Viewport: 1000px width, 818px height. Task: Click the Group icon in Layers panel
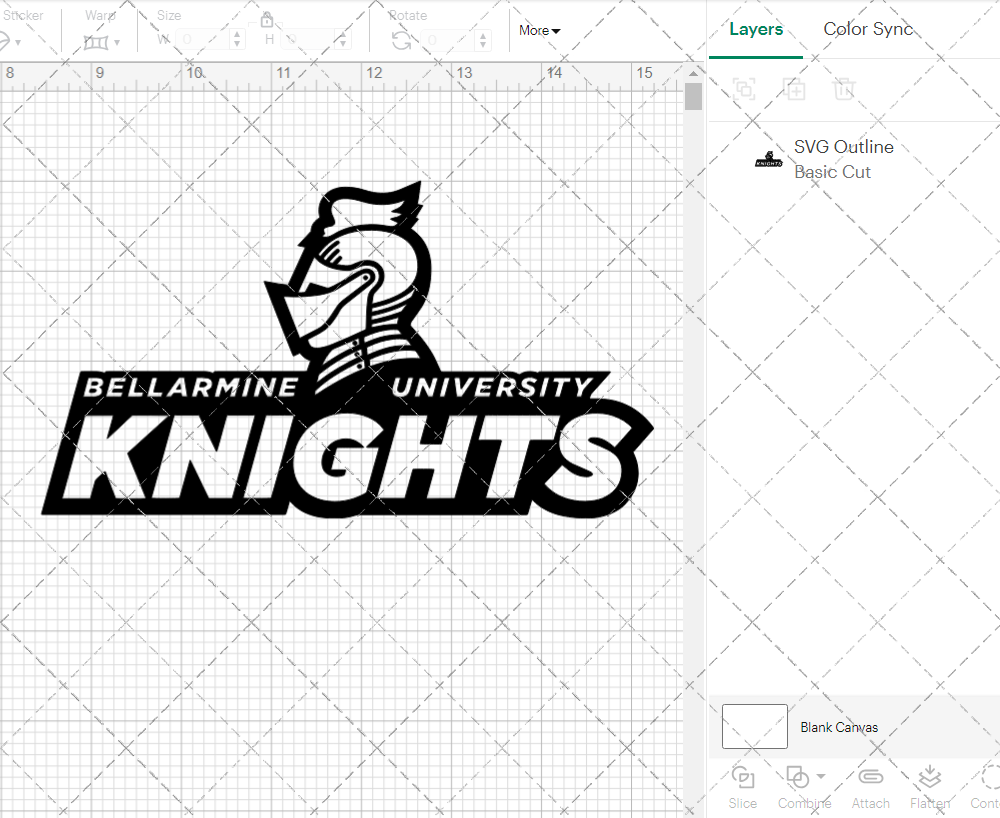[743, 89]
